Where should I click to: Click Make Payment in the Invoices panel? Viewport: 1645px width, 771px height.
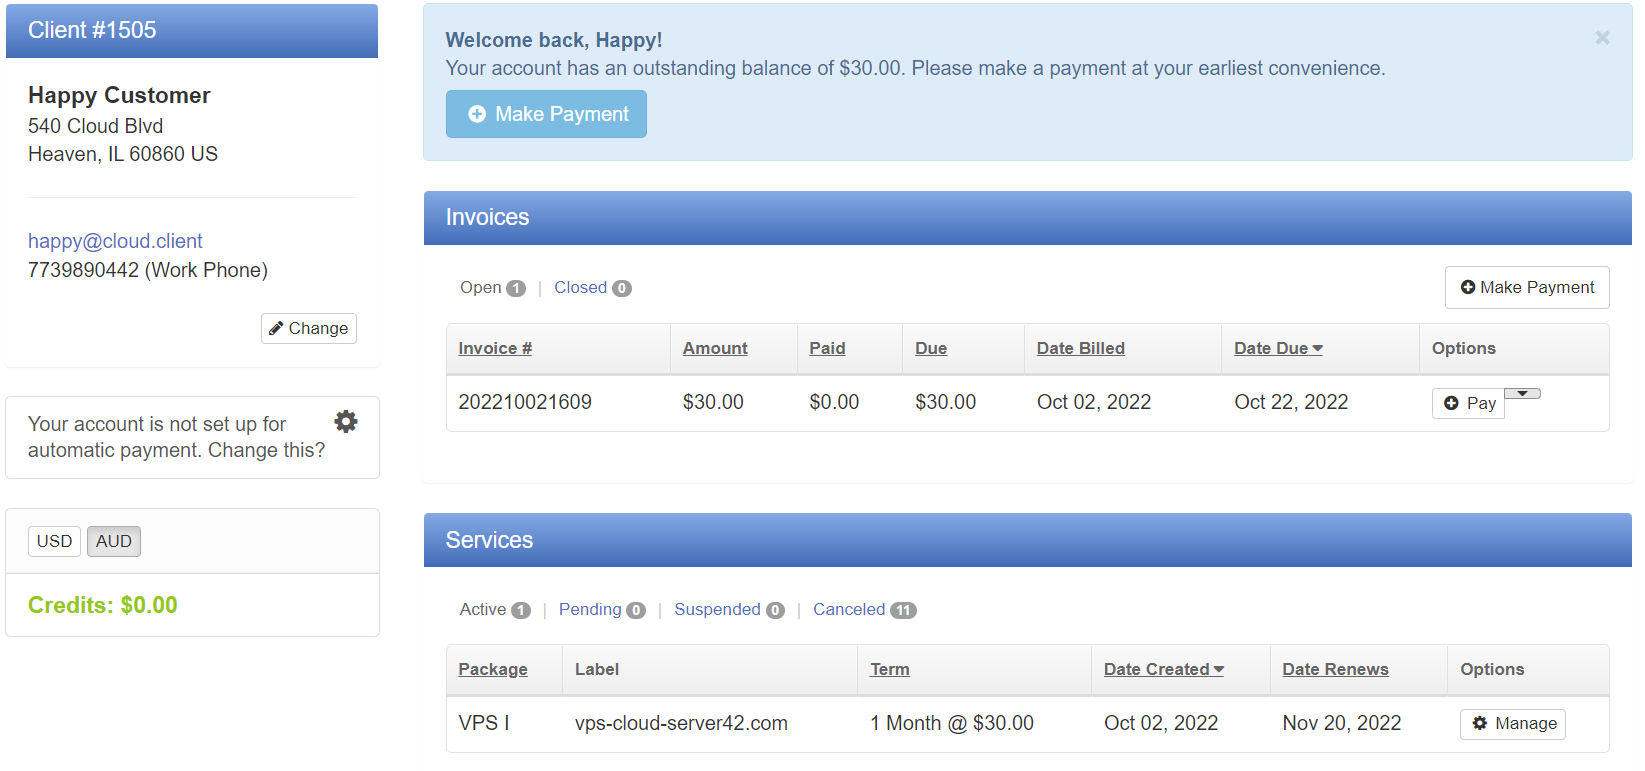pyautogui.click(x=1527, y=288)
